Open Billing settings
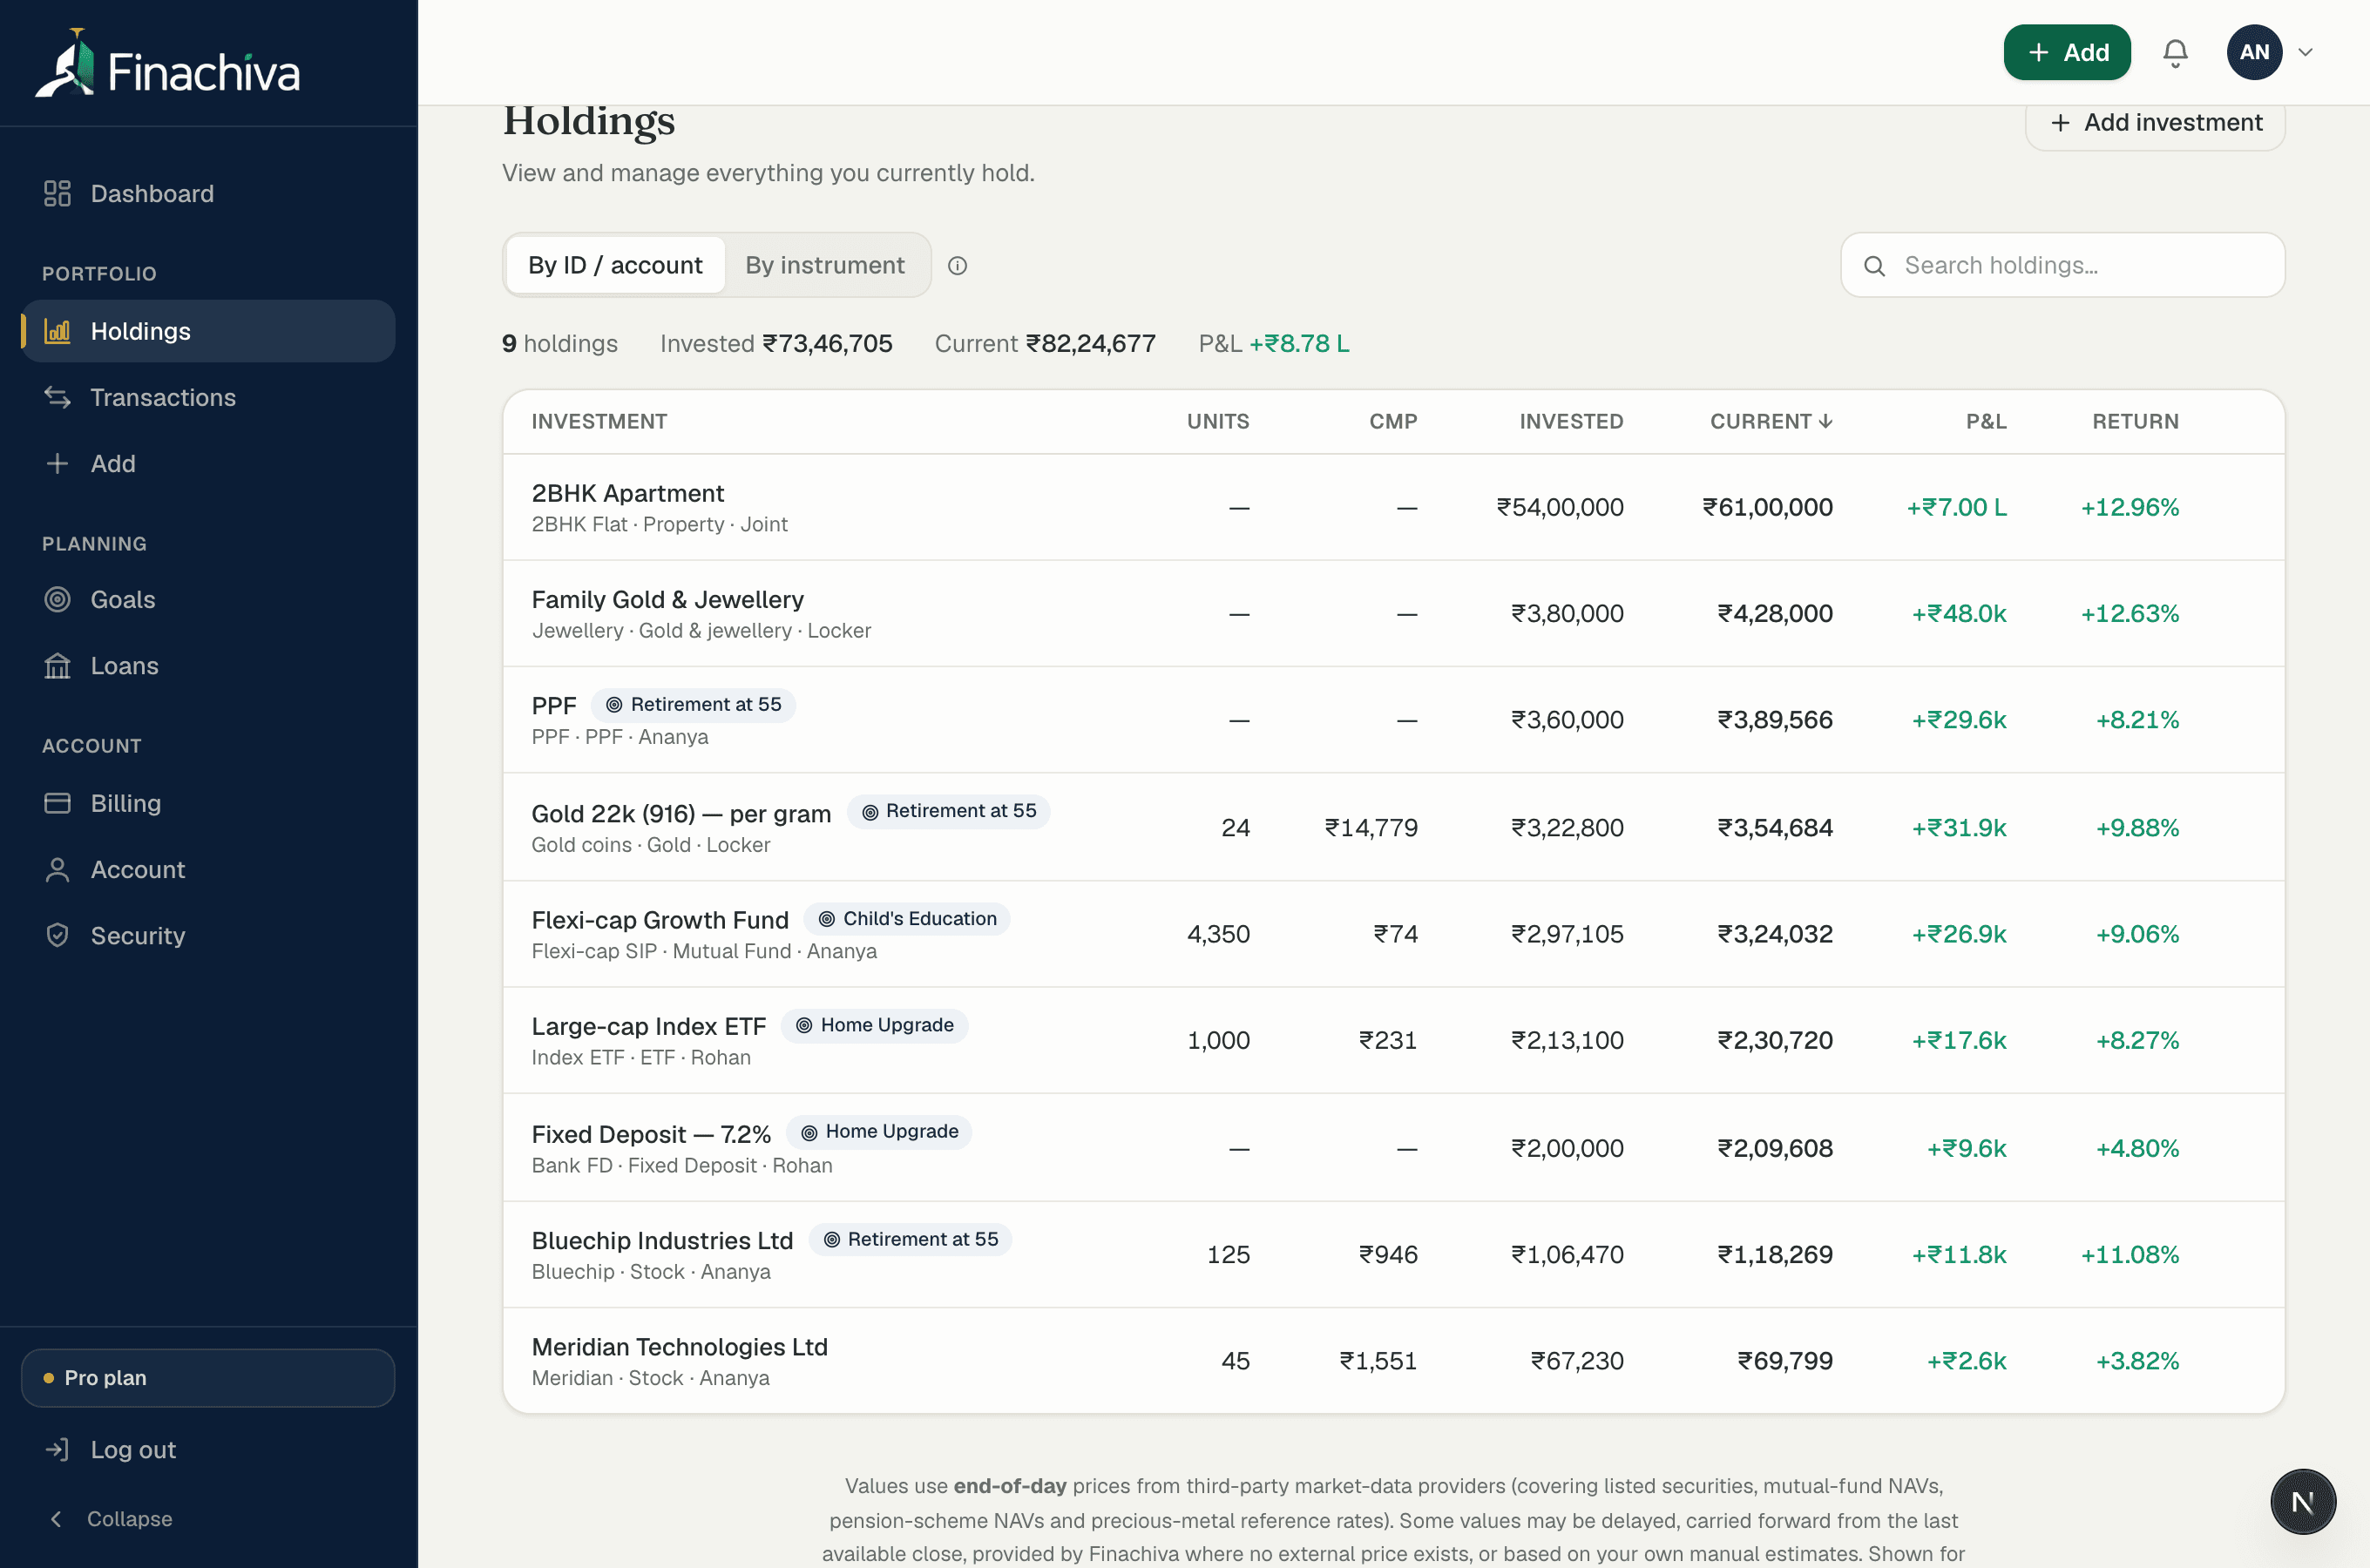This screenshot has height=1568, width=2370. click(208, 803)
